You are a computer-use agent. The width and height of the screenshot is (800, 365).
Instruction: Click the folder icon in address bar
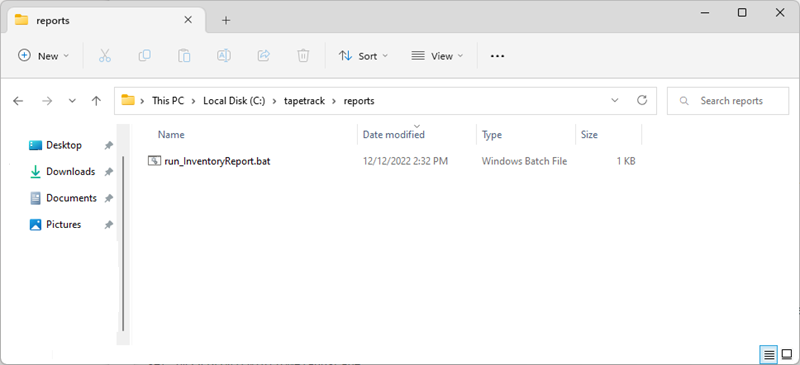pyautogui.click(x=128, y=100)
